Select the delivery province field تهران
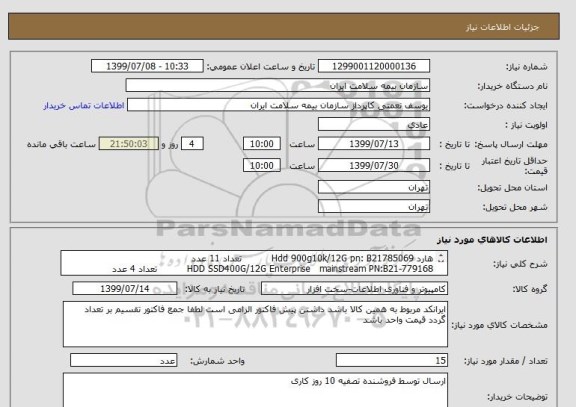The width and height of the screenshot is (576, 407). 374,187
